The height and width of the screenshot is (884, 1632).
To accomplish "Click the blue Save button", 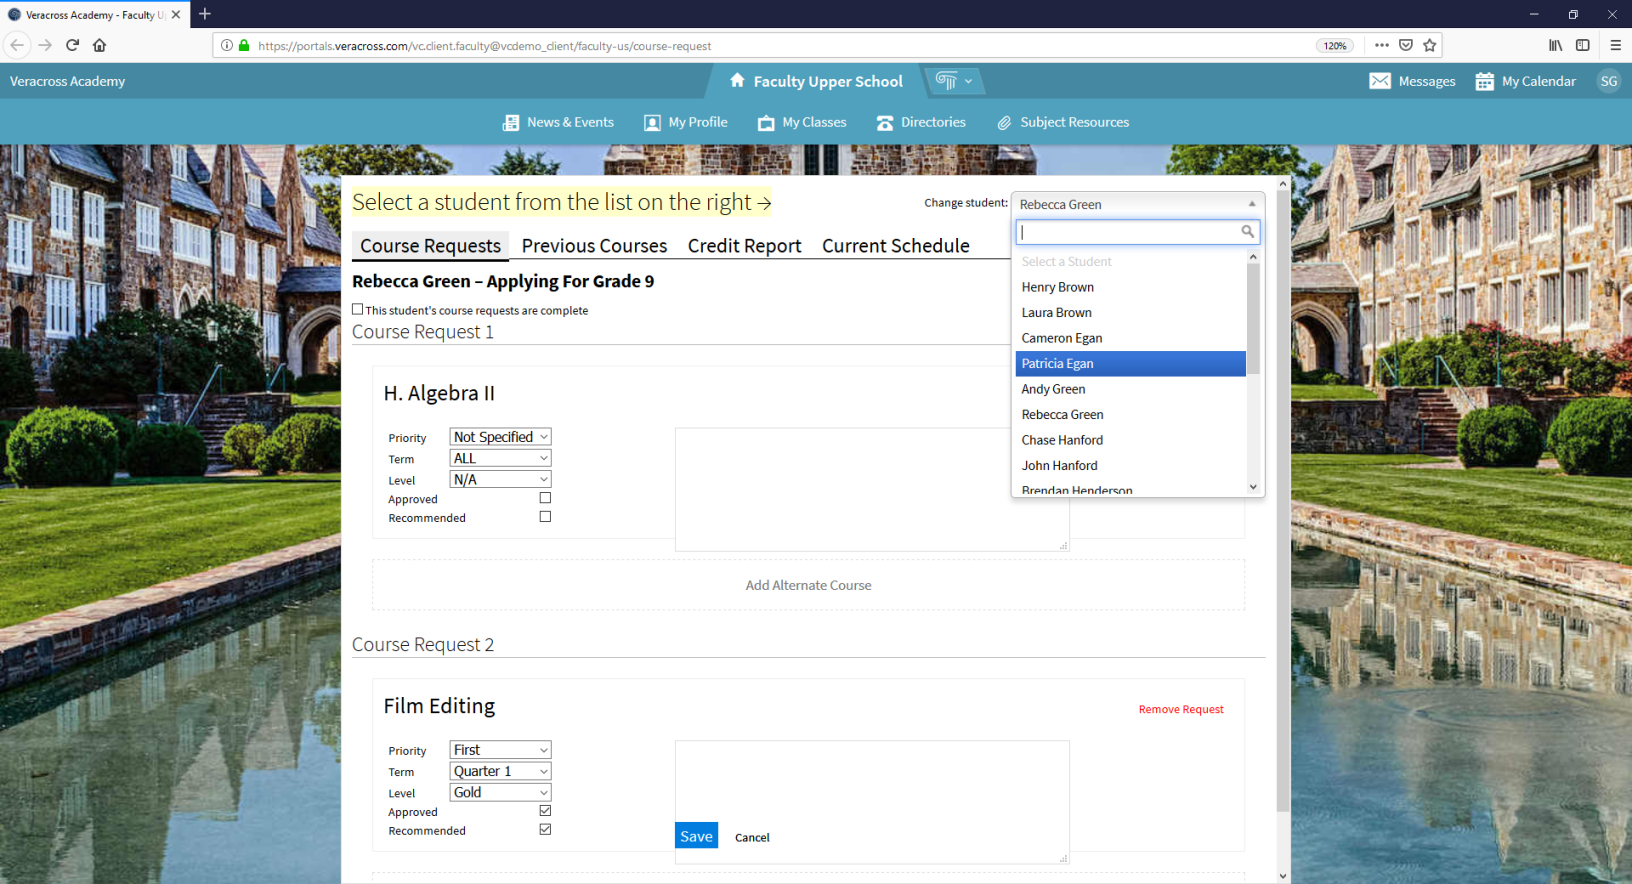I will [x=696, y=836].
